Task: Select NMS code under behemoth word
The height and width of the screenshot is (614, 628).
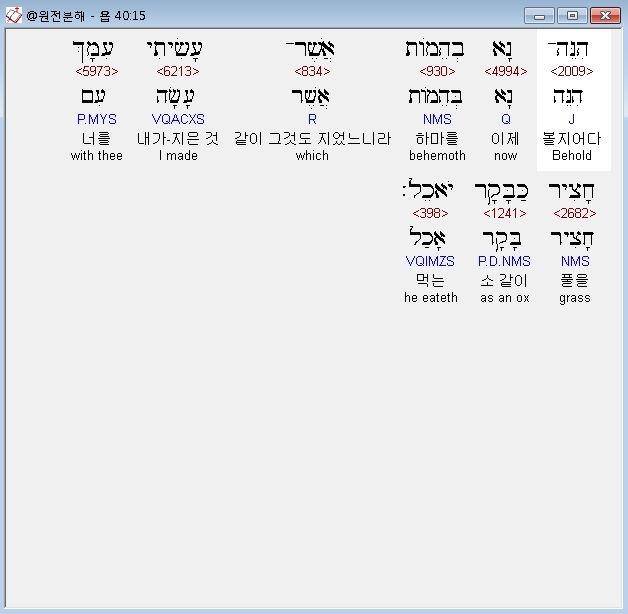Action: (437, 119)
